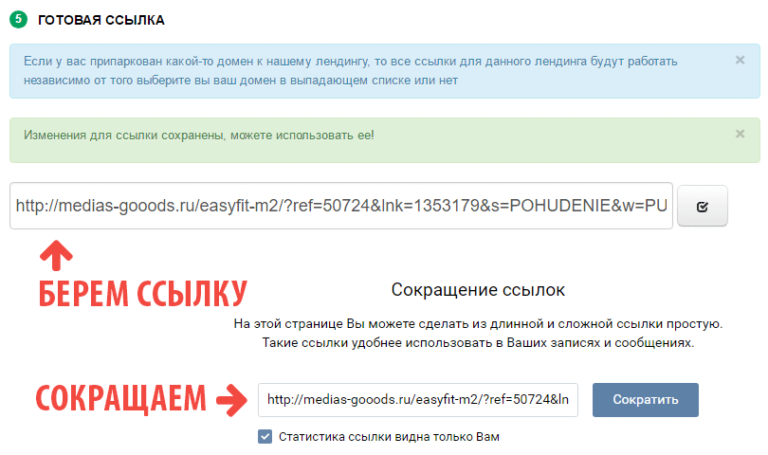Click the 'Сокращение ссылок' heading

click(x=478, y=290)
